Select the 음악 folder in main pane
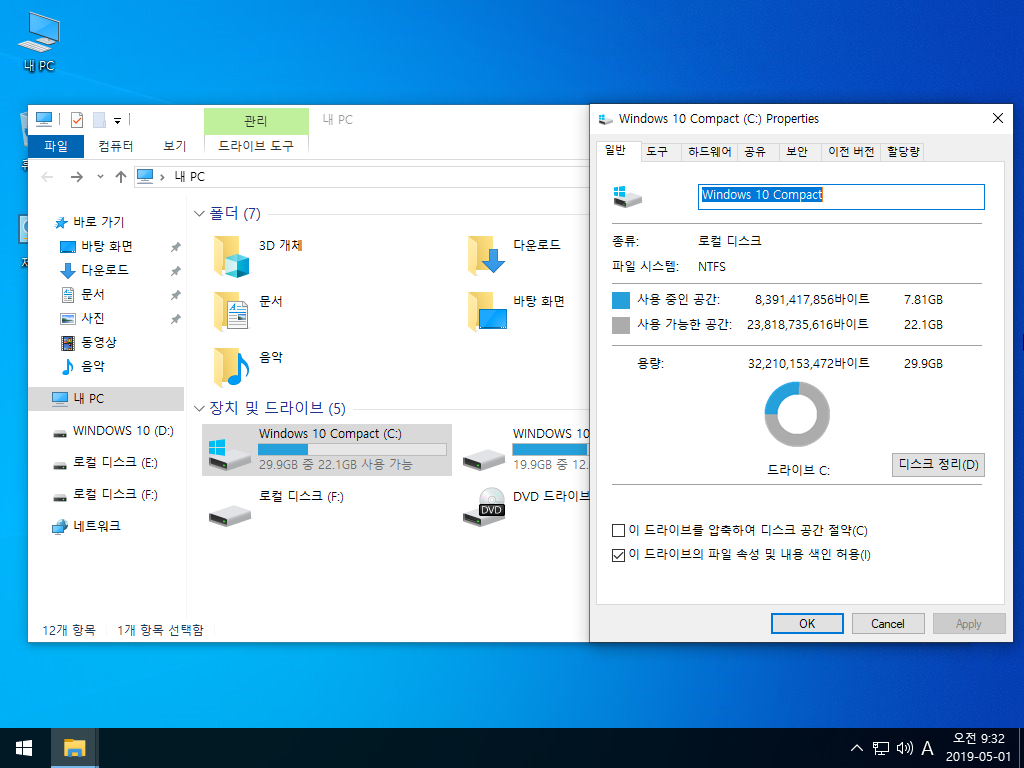This screenshot has width=1024, height=768. pyautogui.click(x=248, y=368)
